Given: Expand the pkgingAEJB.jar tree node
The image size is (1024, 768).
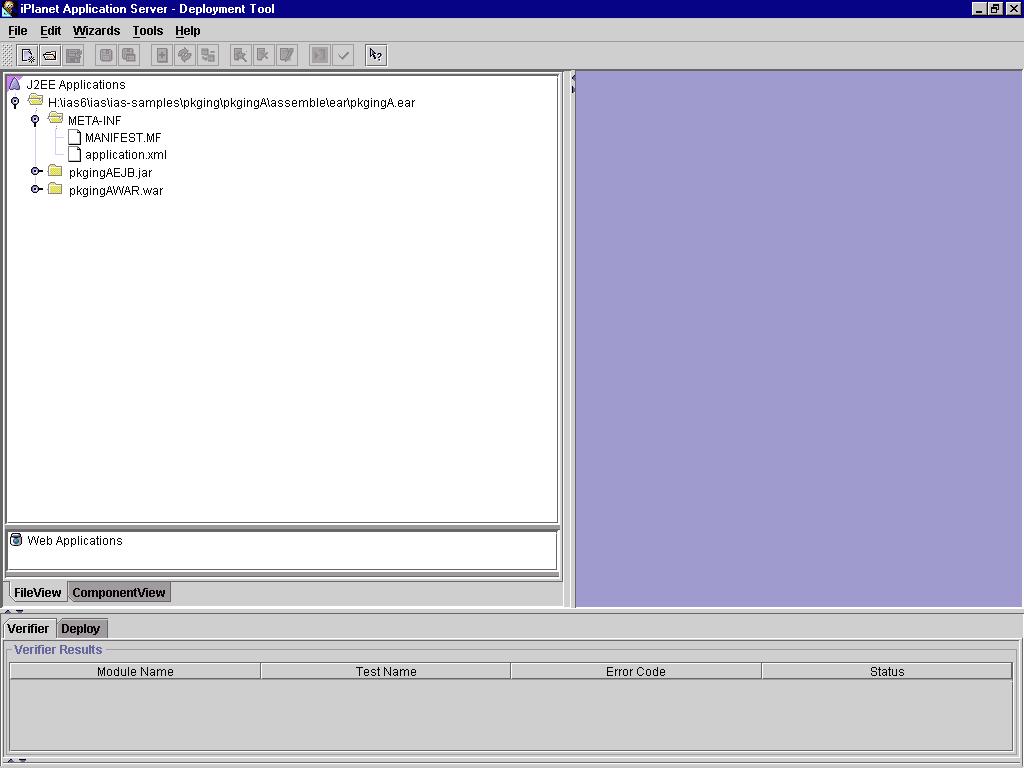Looking at the screenshot, I should [x=37, y=172].
